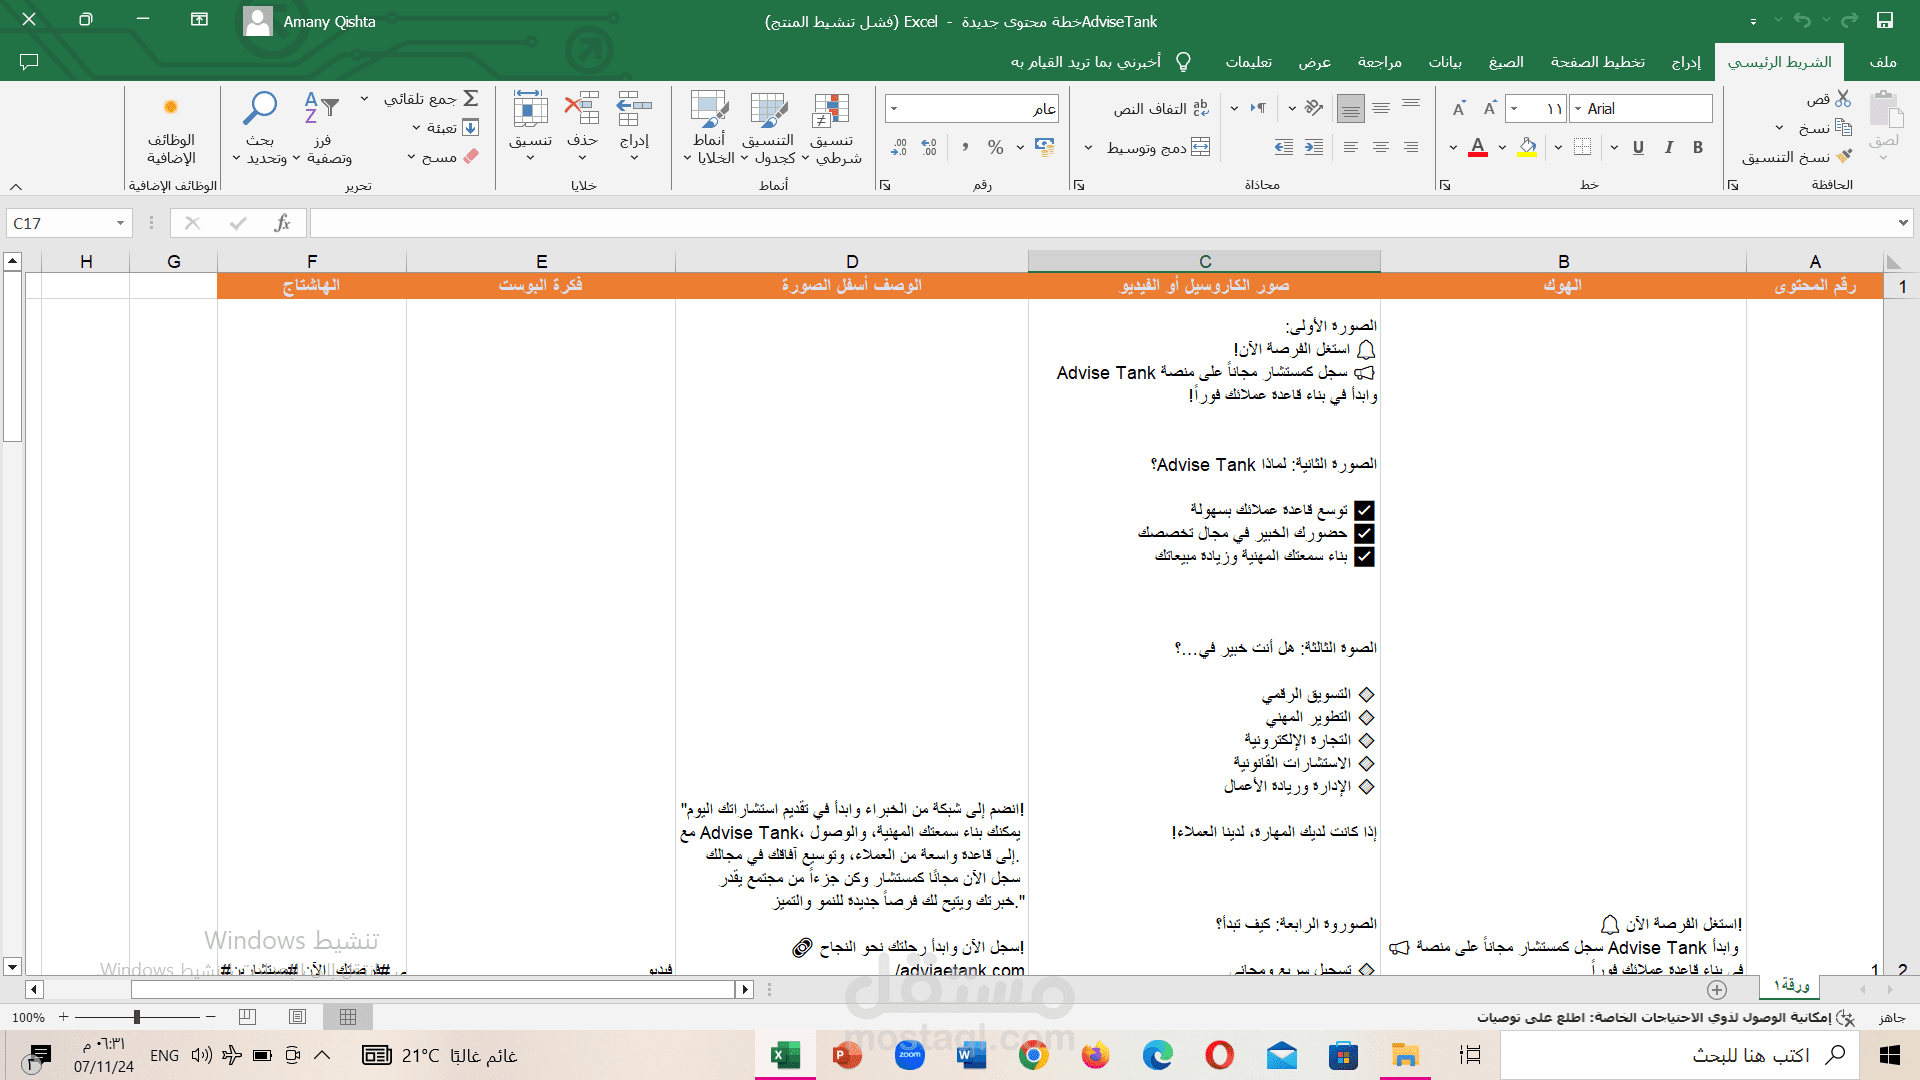Click the Wrap Text (التفاف النص) button
This screenshot has width=1920, height=1080.
(x=1161, y=108)
